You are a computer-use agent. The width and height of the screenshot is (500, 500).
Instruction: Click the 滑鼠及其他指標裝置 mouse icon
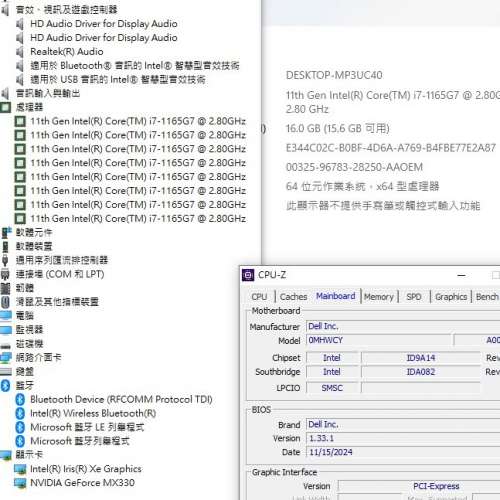5,302
